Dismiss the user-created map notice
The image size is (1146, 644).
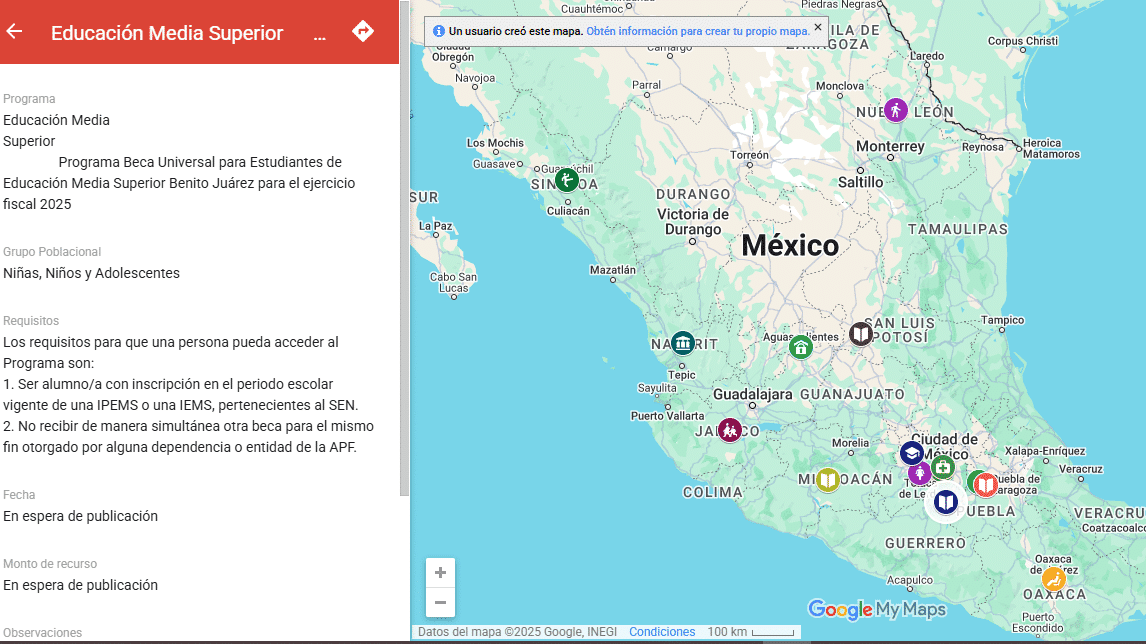[x=817, y=27]
